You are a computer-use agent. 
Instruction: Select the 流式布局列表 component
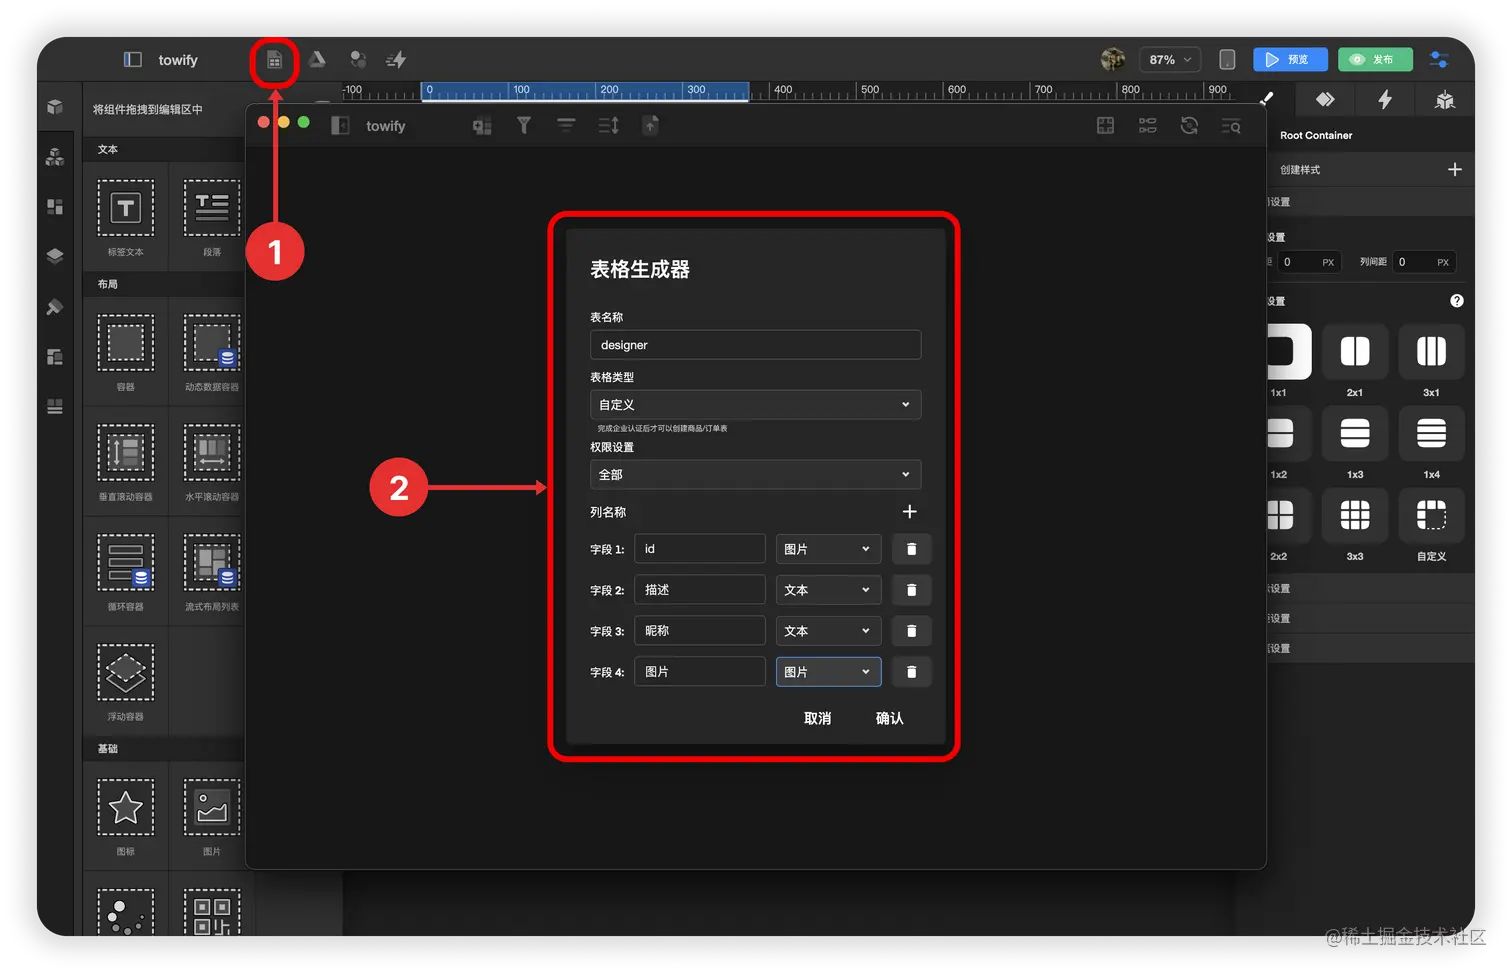pyautogui.click(x=212, y=572)
